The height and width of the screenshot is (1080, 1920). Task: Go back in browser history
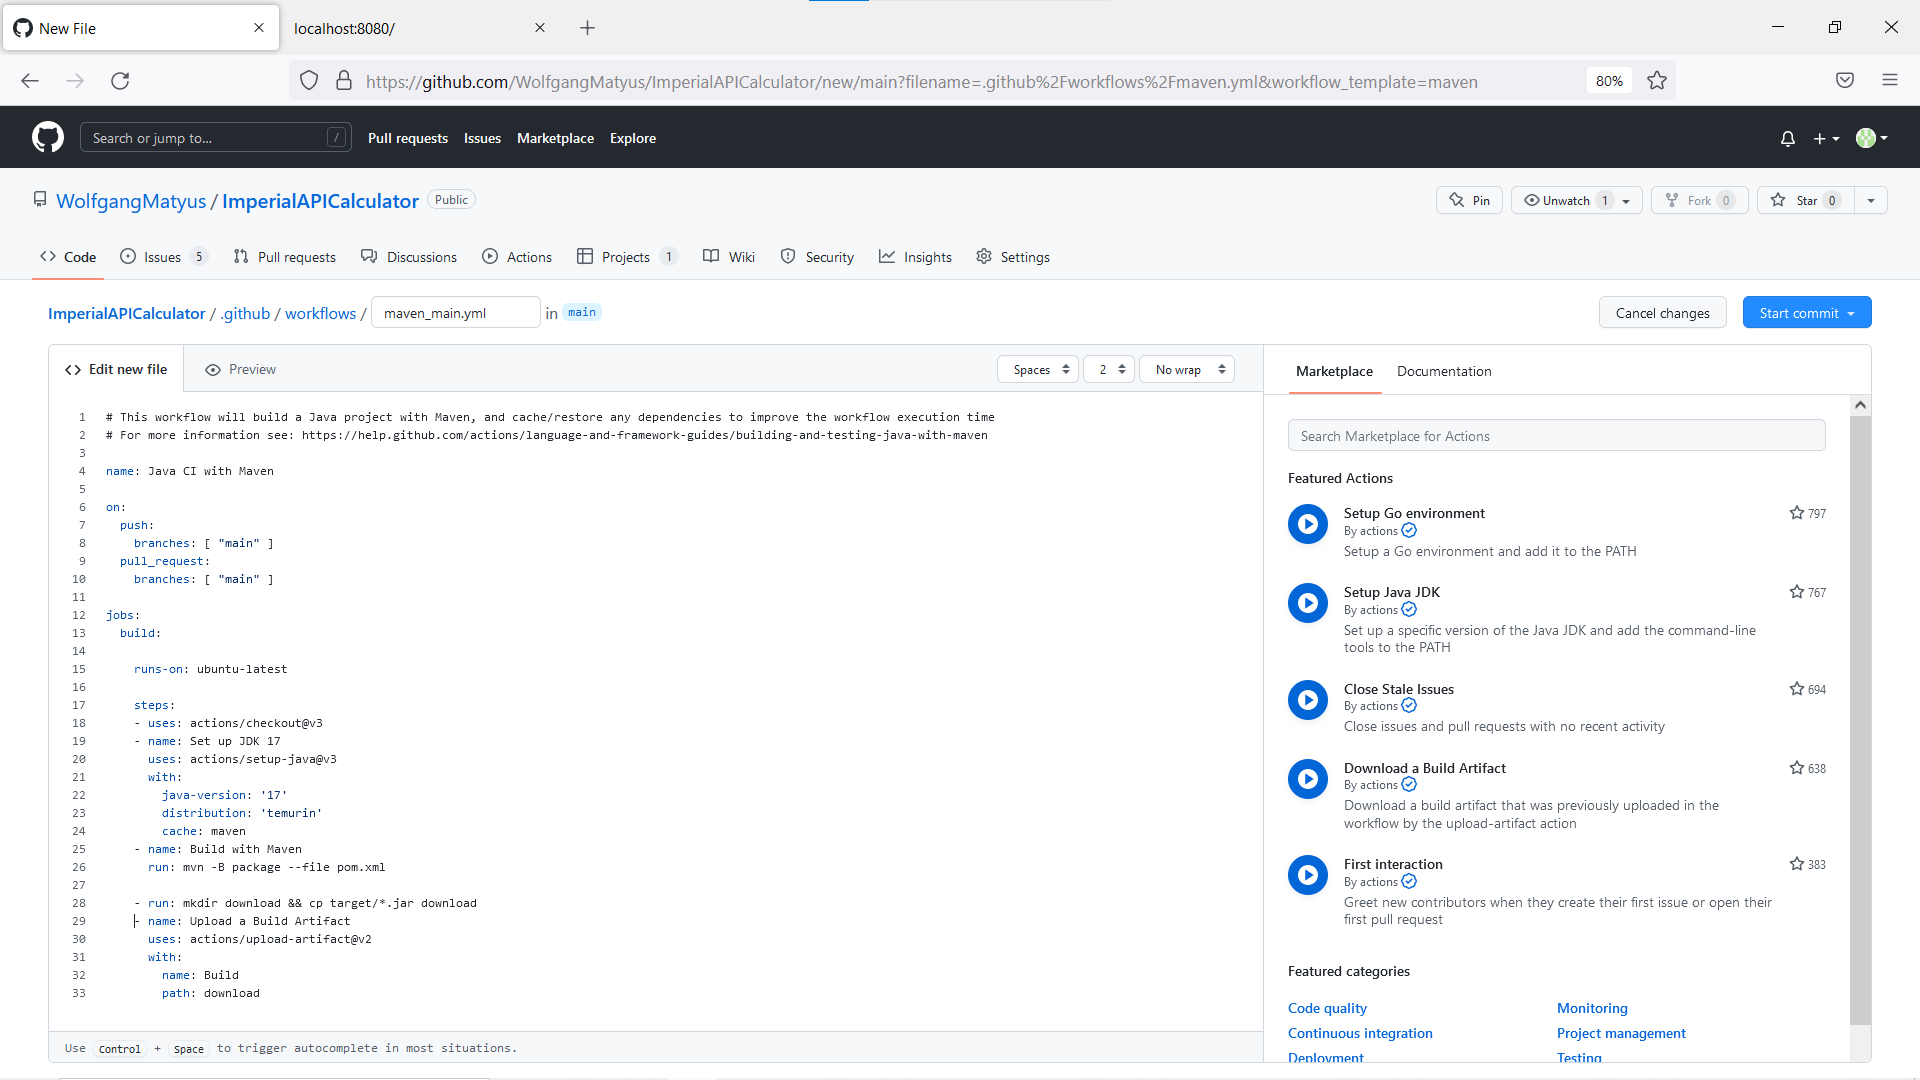[30, 81]
